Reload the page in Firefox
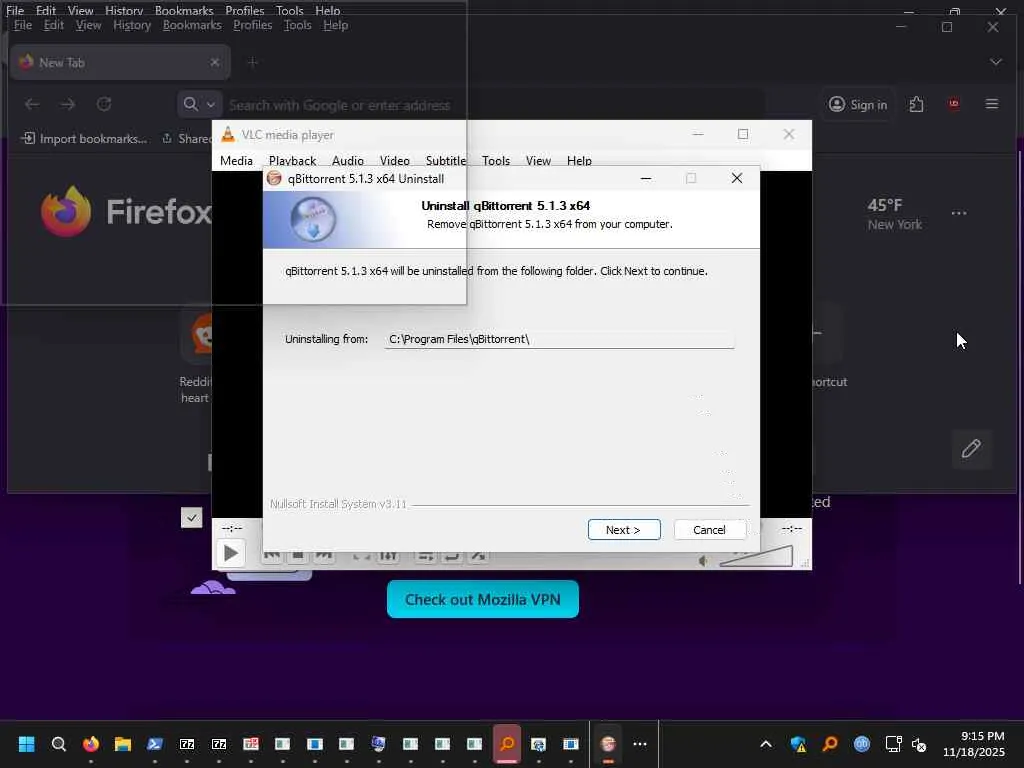 click(x=104, y=104)
